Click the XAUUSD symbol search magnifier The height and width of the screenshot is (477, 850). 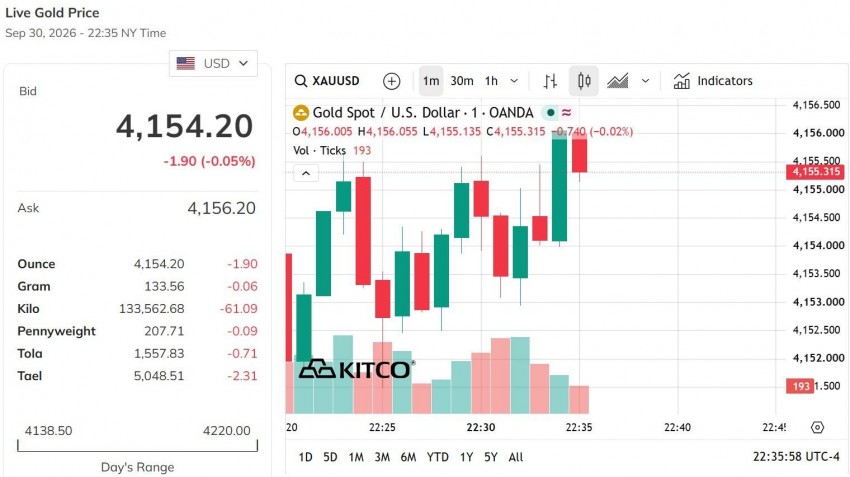coord(300,81)
